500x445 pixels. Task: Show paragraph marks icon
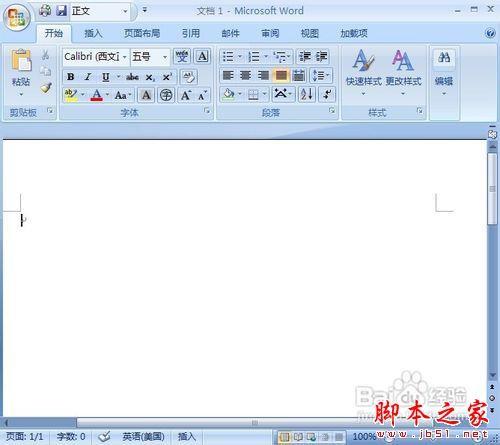327,94
